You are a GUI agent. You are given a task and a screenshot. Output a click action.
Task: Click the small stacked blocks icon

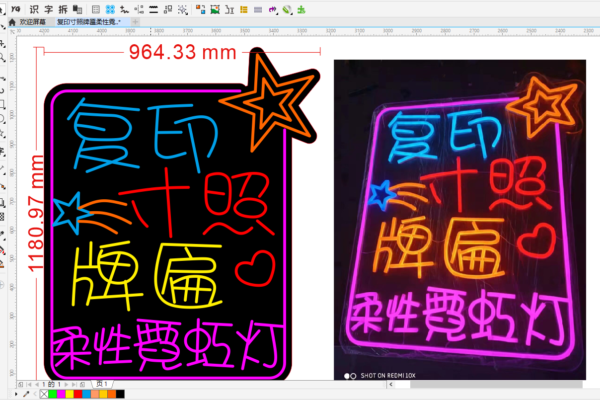(x=168, y=10)
